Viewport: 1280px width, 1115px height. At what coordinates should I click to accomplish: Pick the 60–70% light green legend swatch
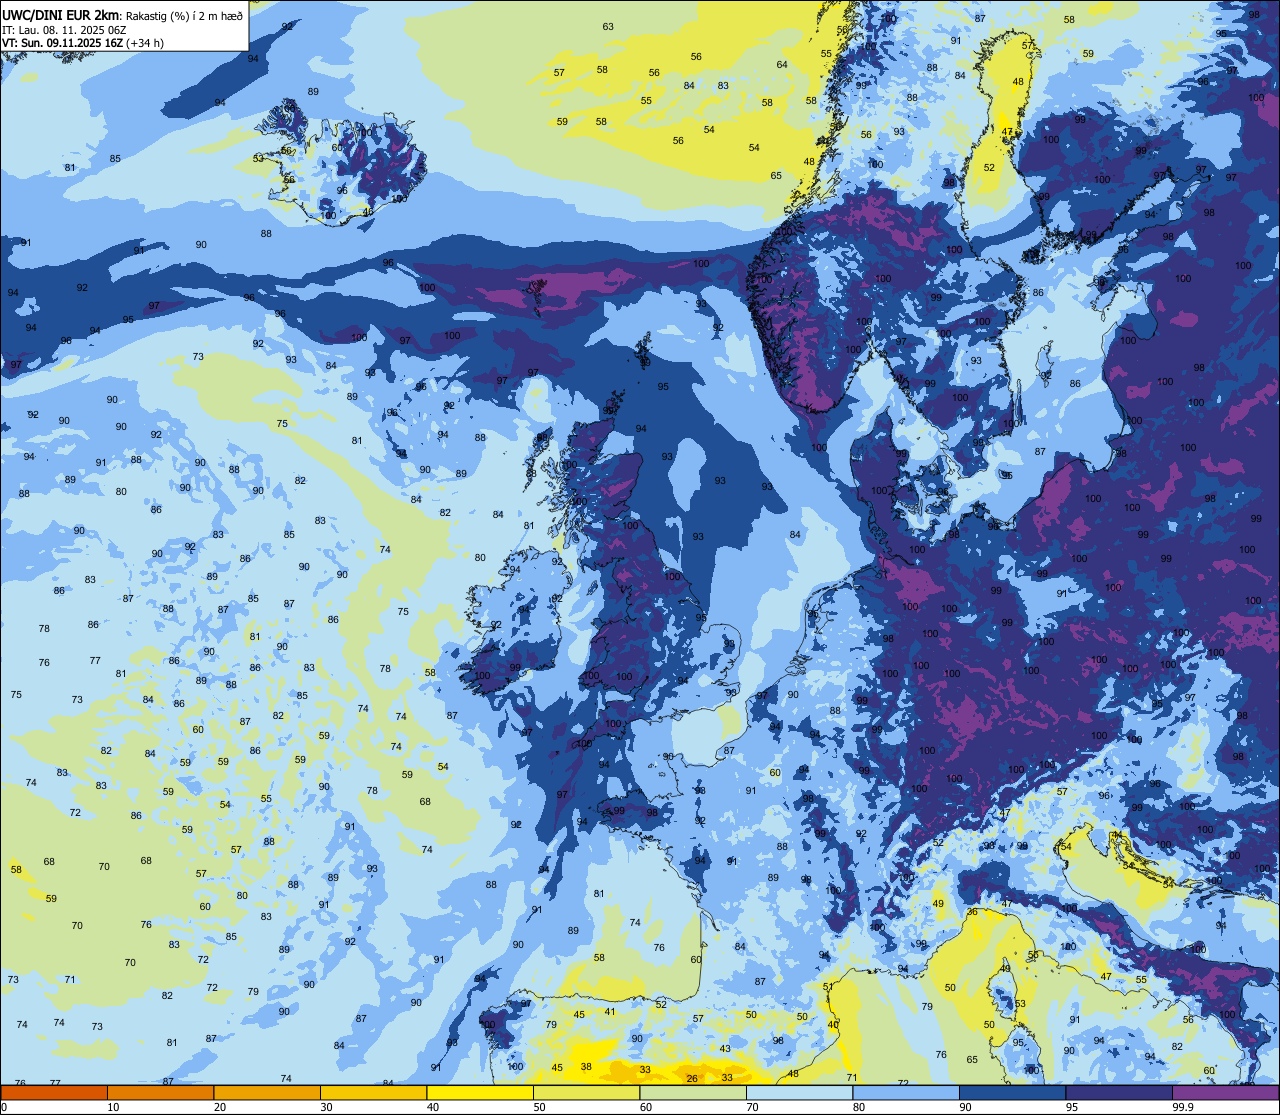point(693,1092)
